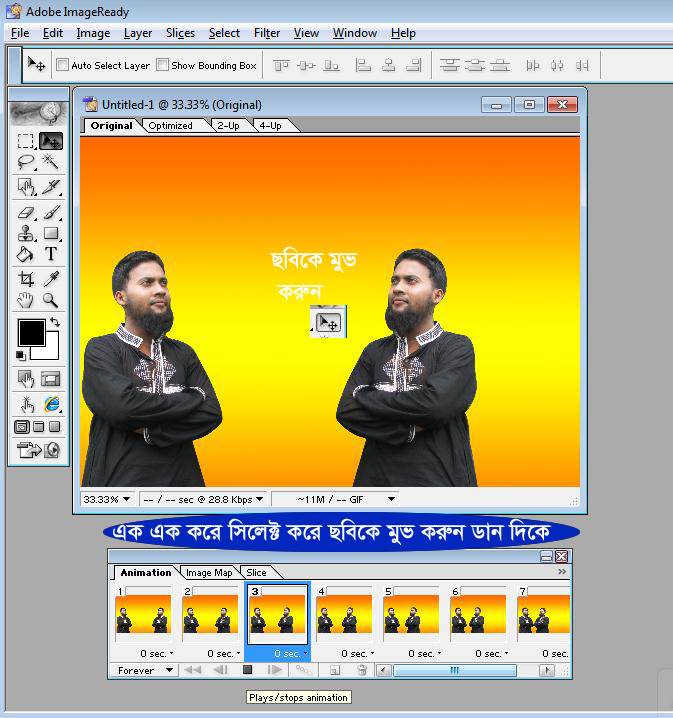Switch to full screen with menu mode
The width and height of the screenshot is (673, 718).
(39, 427)
